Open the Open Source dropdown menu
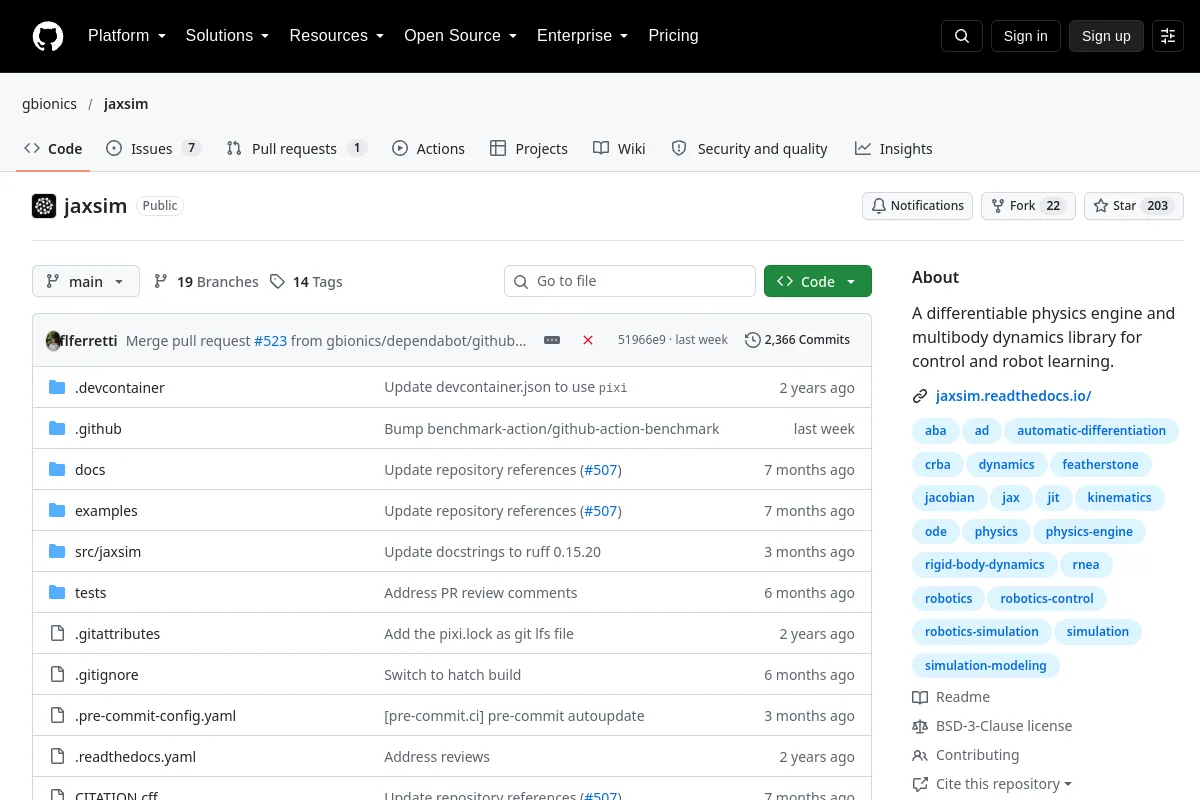 [461, 36]
